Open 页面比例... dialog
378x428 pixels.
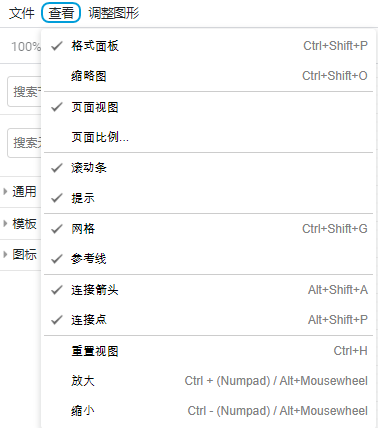point(208,137)
